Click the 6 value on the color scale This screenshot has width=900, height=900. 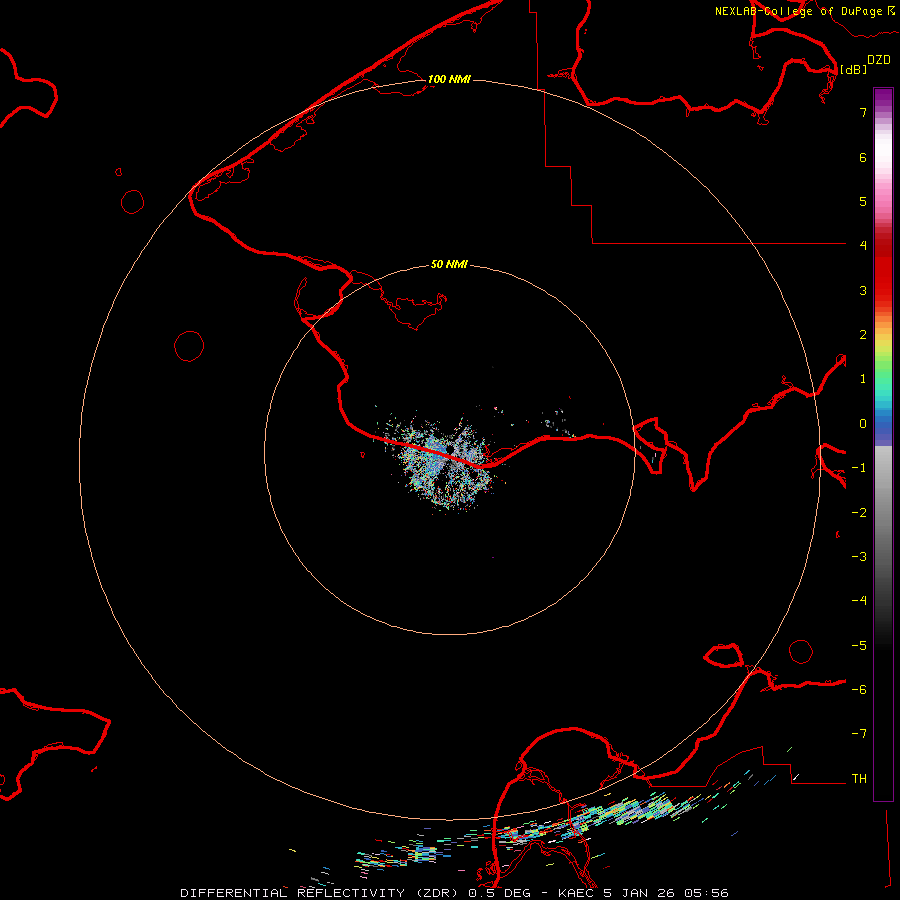pyautogui.click(x=863, y=157)
